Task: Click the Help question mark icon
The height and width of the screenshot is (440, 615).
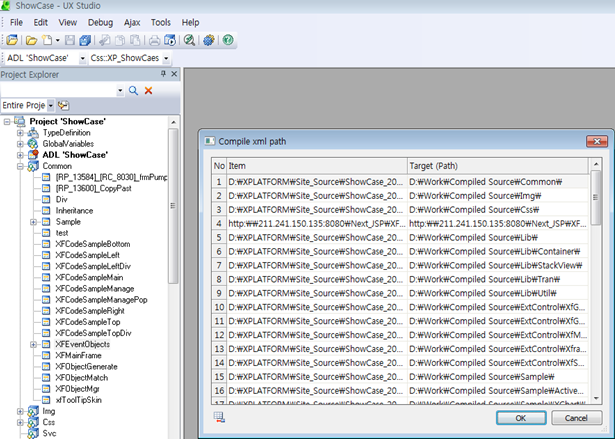Action: pyautogui.click(x=228, y=40)
